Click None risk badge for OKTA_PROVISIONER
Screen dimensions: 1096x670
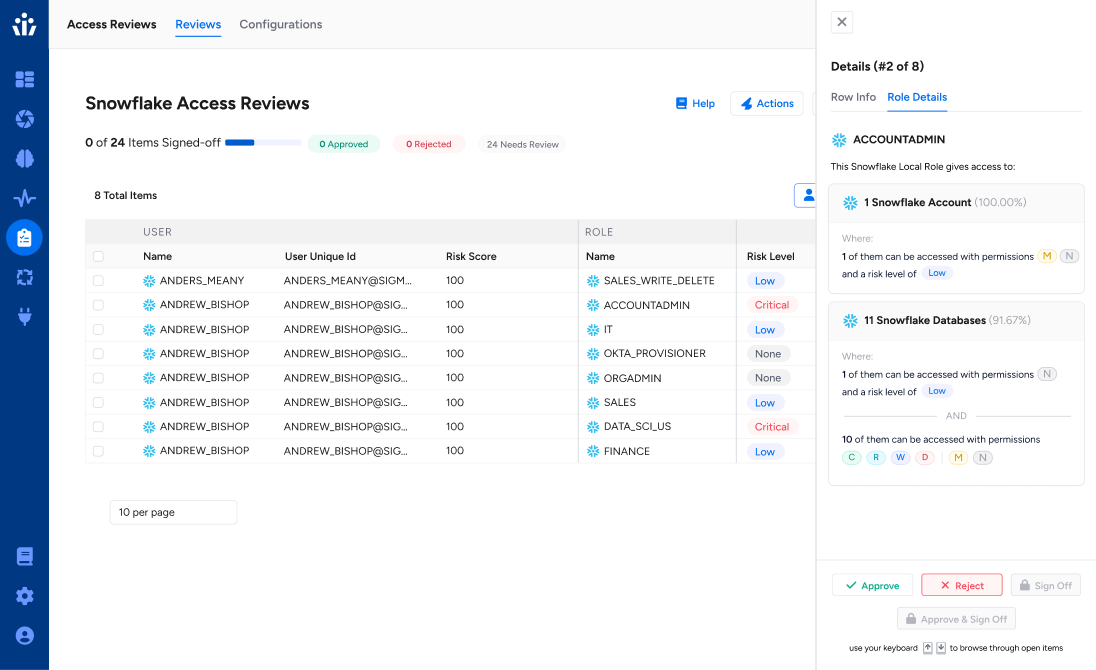click(x=767, y=354)
